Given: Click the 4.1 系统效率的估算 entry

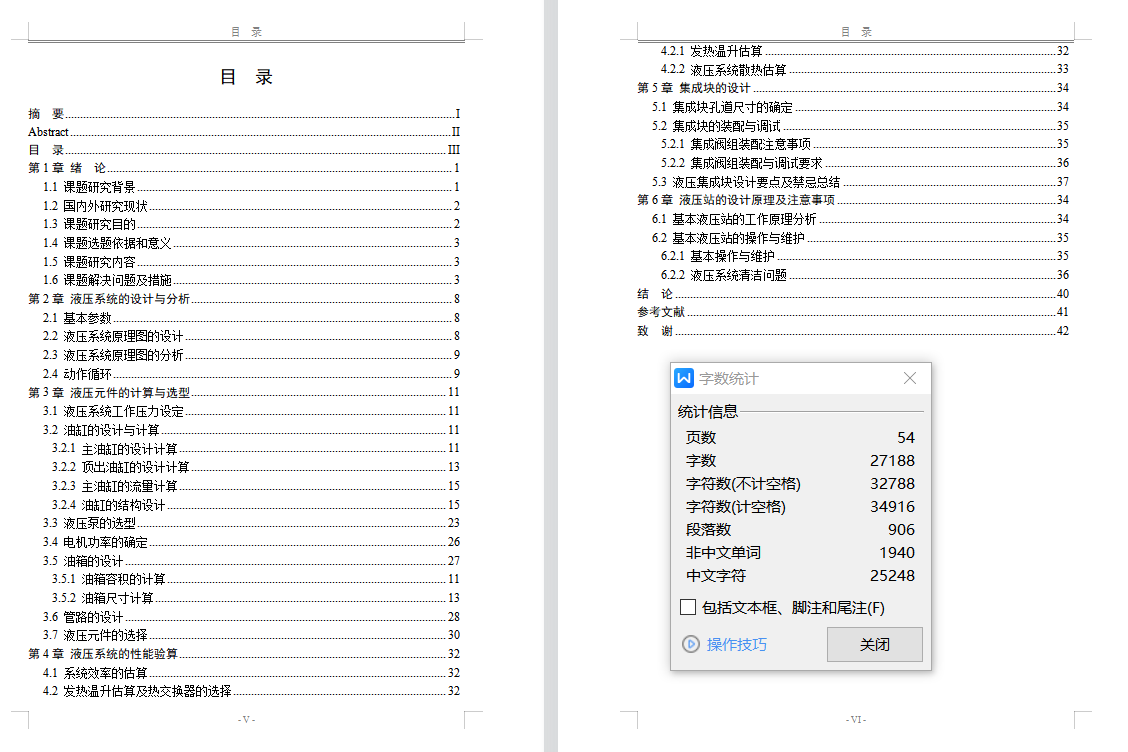Looking at the screenshot, I should tap(251, 674).
